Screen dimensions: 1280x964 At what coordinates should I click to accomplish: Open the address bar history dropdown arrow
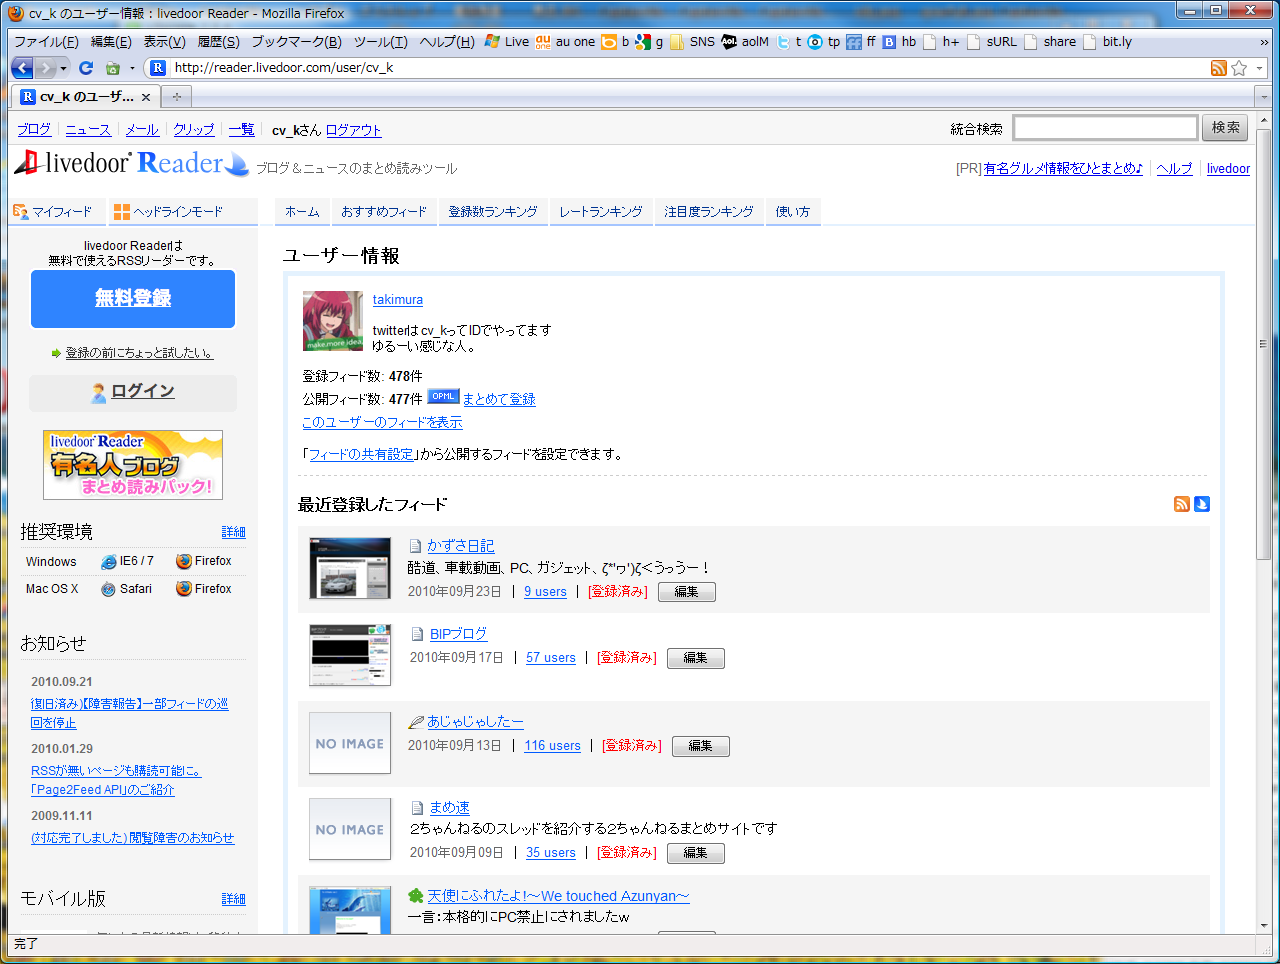tap(1259, 68)
